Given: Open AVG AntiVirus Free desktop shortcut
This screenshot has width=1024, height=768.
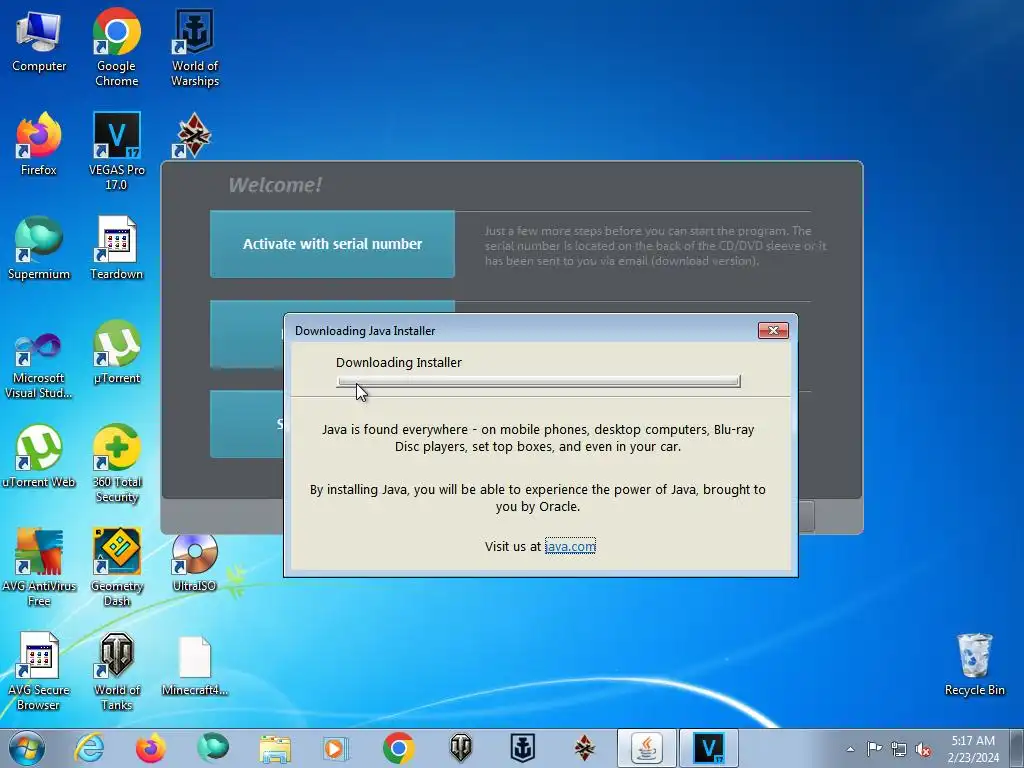Looking at the screenshot, I should point(39,567).
